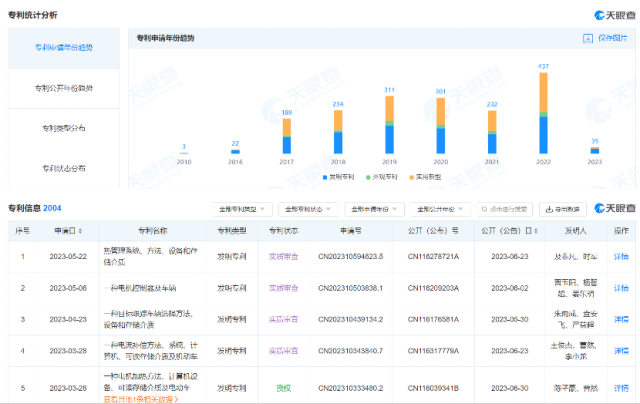The width and height of the screenshot is (640, 404).
Task: Click Tianyancha logo at top right
Action: pos(615,15)
